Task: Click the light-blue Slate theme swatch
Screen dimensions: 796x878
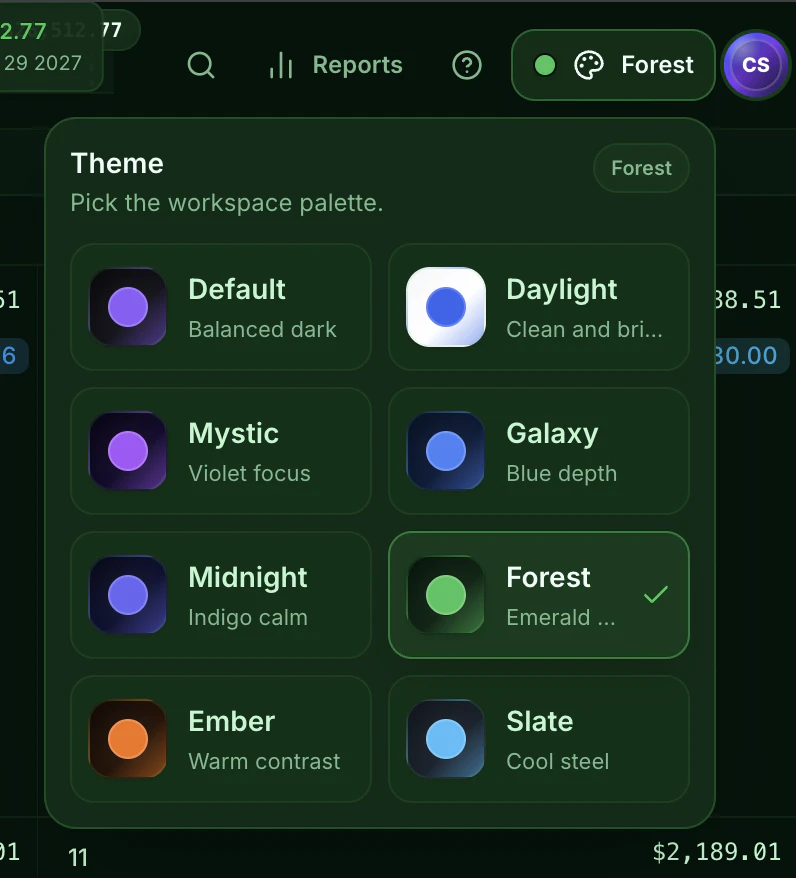Action: pos(446,739)
